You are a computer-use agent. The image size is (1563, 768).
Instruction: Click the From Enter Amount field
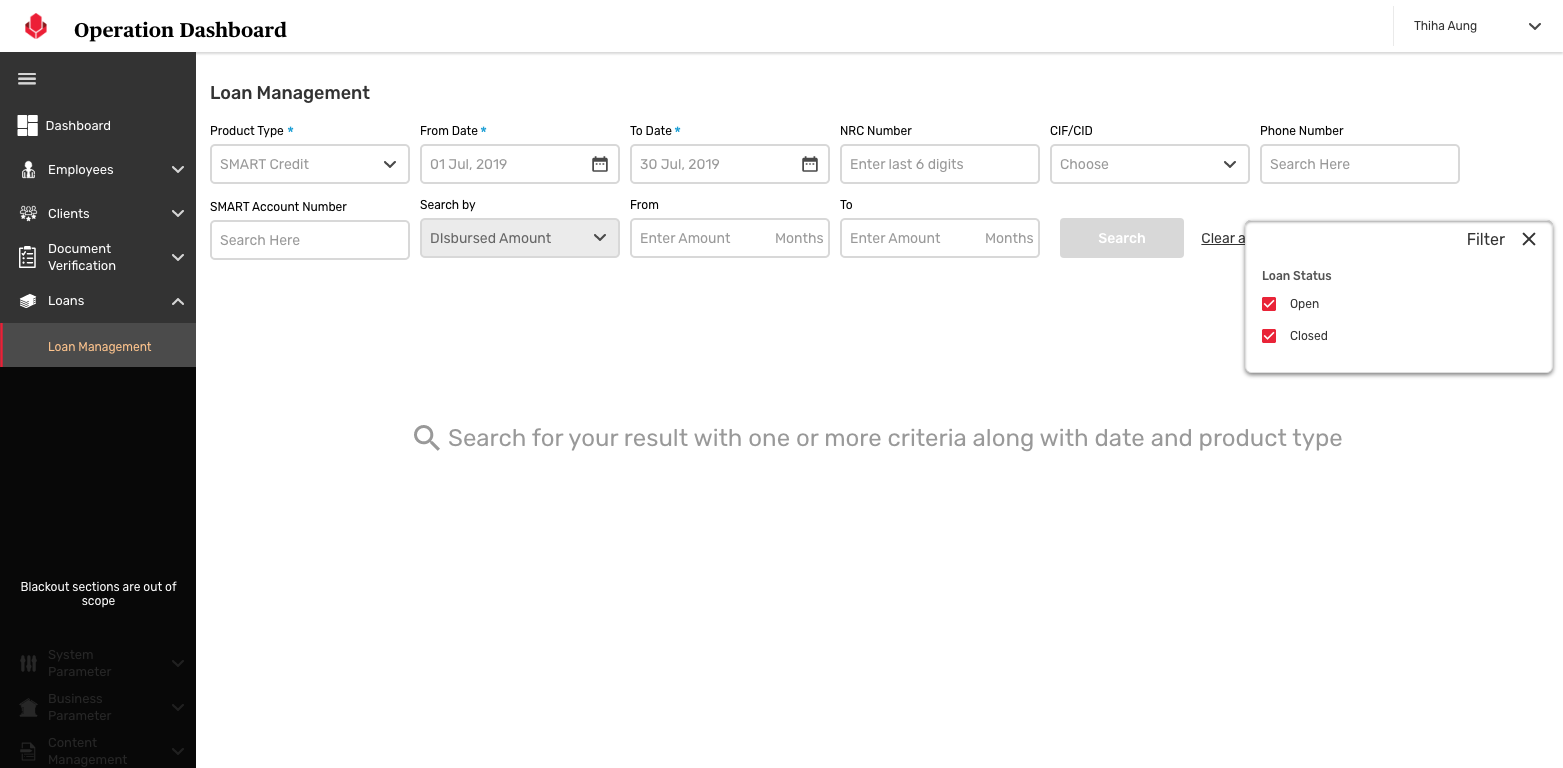(730, 238)
